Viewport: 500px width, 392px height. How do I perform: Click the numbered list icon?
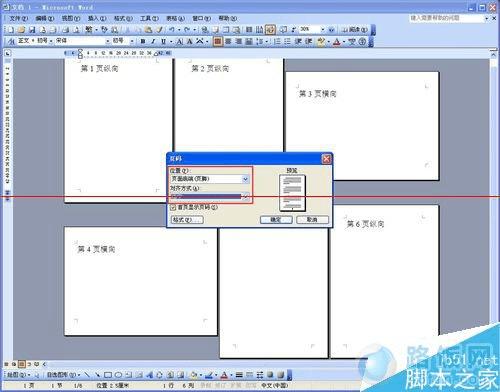click(277, 41)
